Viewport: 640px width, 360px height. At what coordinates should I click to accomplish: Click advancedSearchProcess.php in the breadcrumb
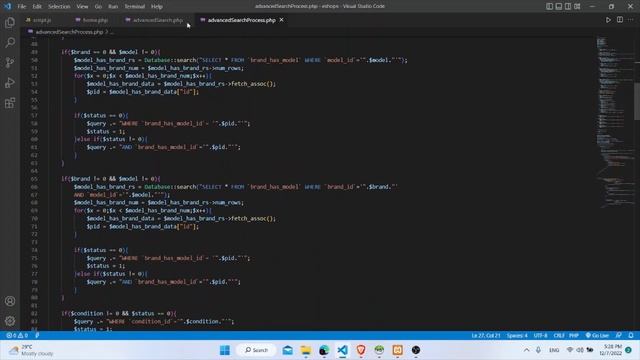[69, 32]
